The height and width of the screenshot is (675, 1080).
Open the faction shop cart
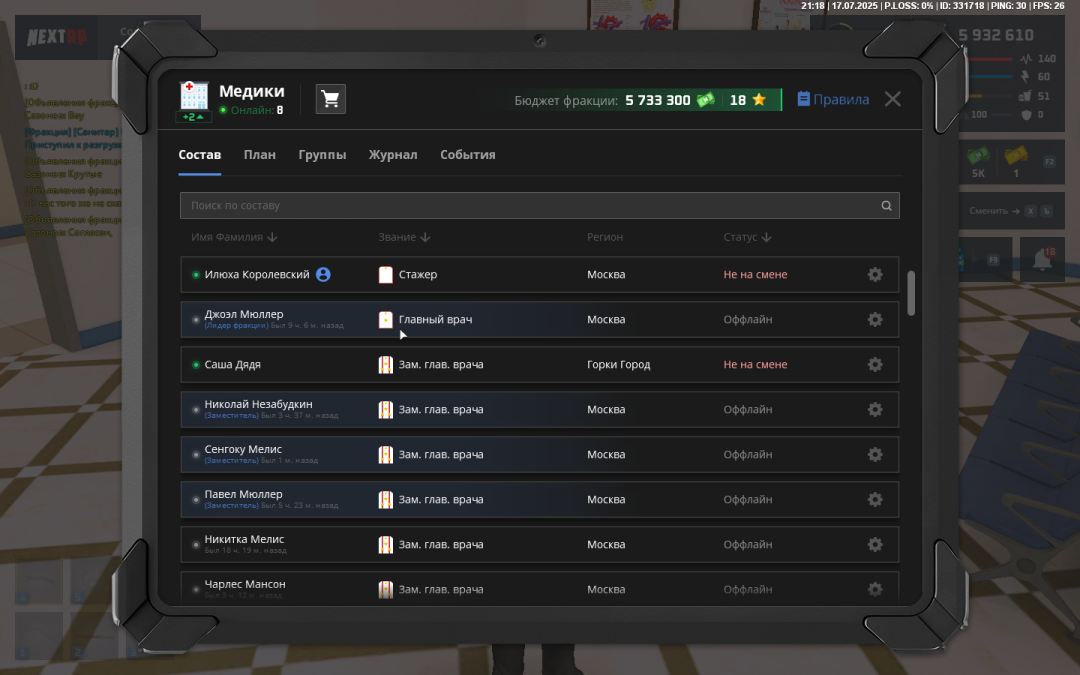pos(331,99)
